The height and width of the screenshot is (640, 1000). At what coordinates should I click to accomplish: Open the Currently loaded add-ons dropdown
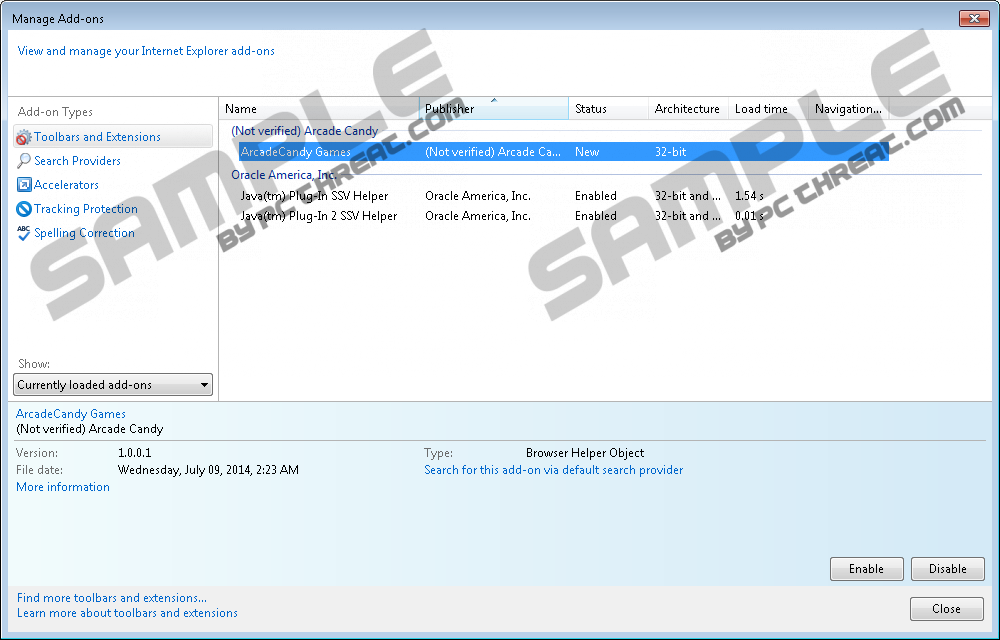113,385
